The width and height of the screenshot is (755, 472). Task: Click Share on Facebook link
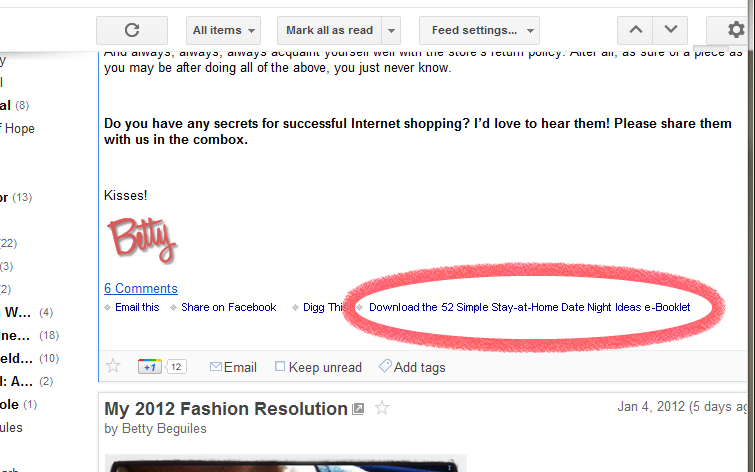click(x=229, y=307)
